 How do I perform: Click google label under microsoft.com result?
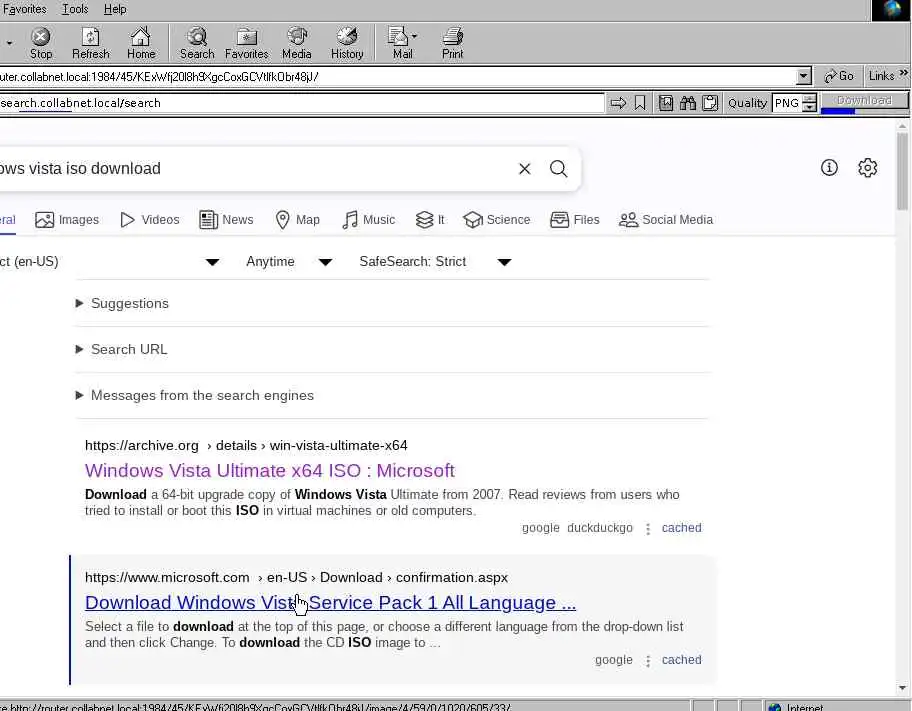tap(614, 660)
